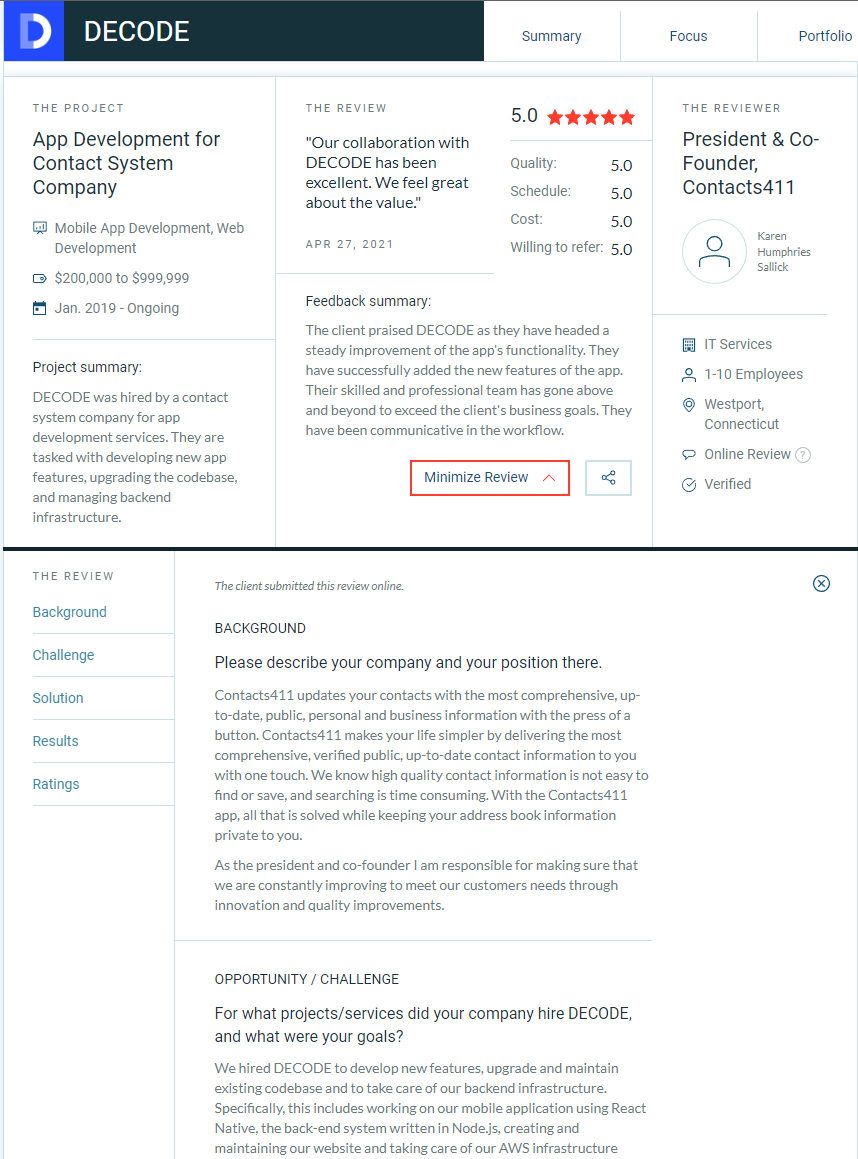Click 'Westport, Connecticut' location text
The image size is (858, 1159).
[741, 415]
